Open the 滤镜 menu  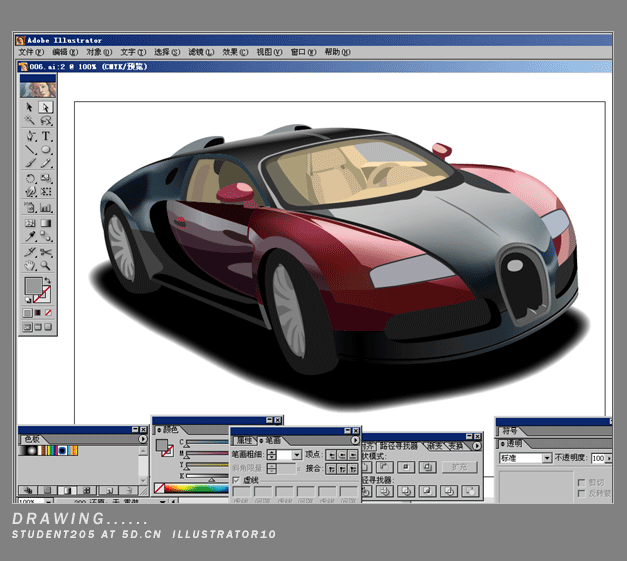pyautogui.click(x=201, y=52)
